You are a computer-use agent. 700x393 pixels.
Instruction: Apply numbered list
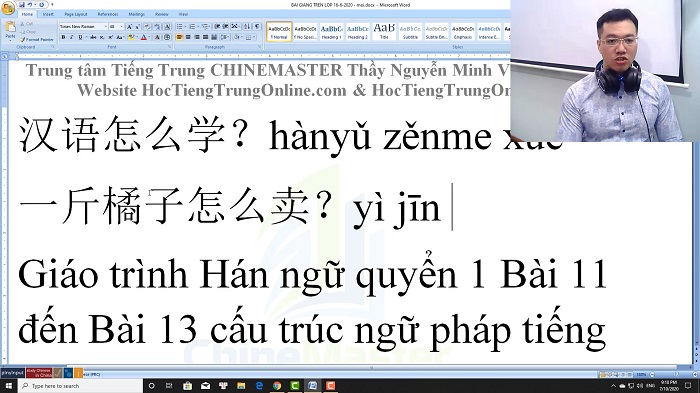(x=192, y=27)
